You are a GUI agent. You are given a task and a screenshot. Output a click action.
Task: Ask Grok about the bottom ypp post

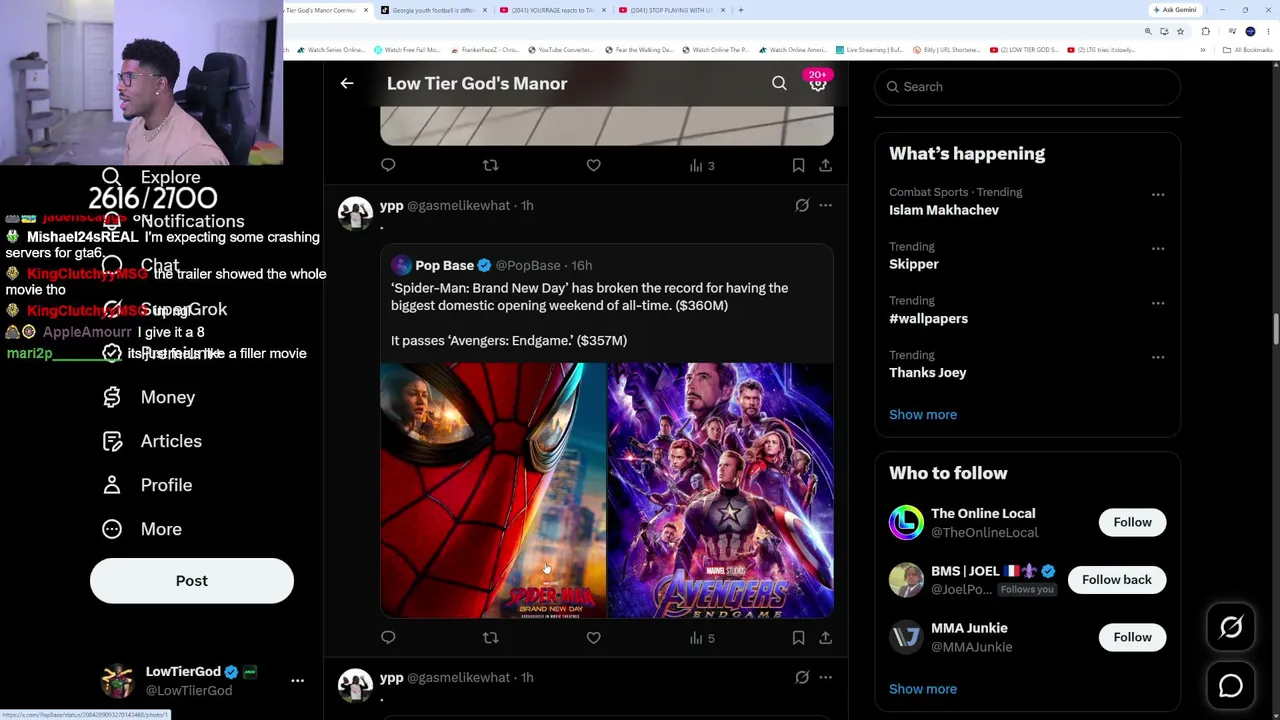[x=802, y=677]
